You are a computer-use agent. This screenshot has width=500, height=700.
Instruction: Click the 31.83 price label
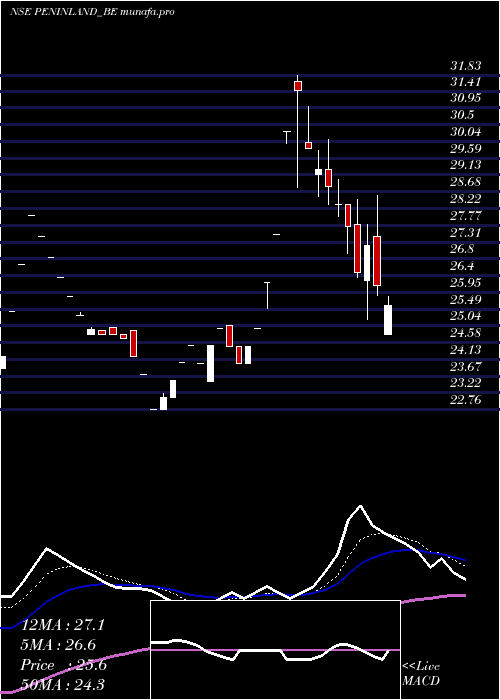(466, 66)
